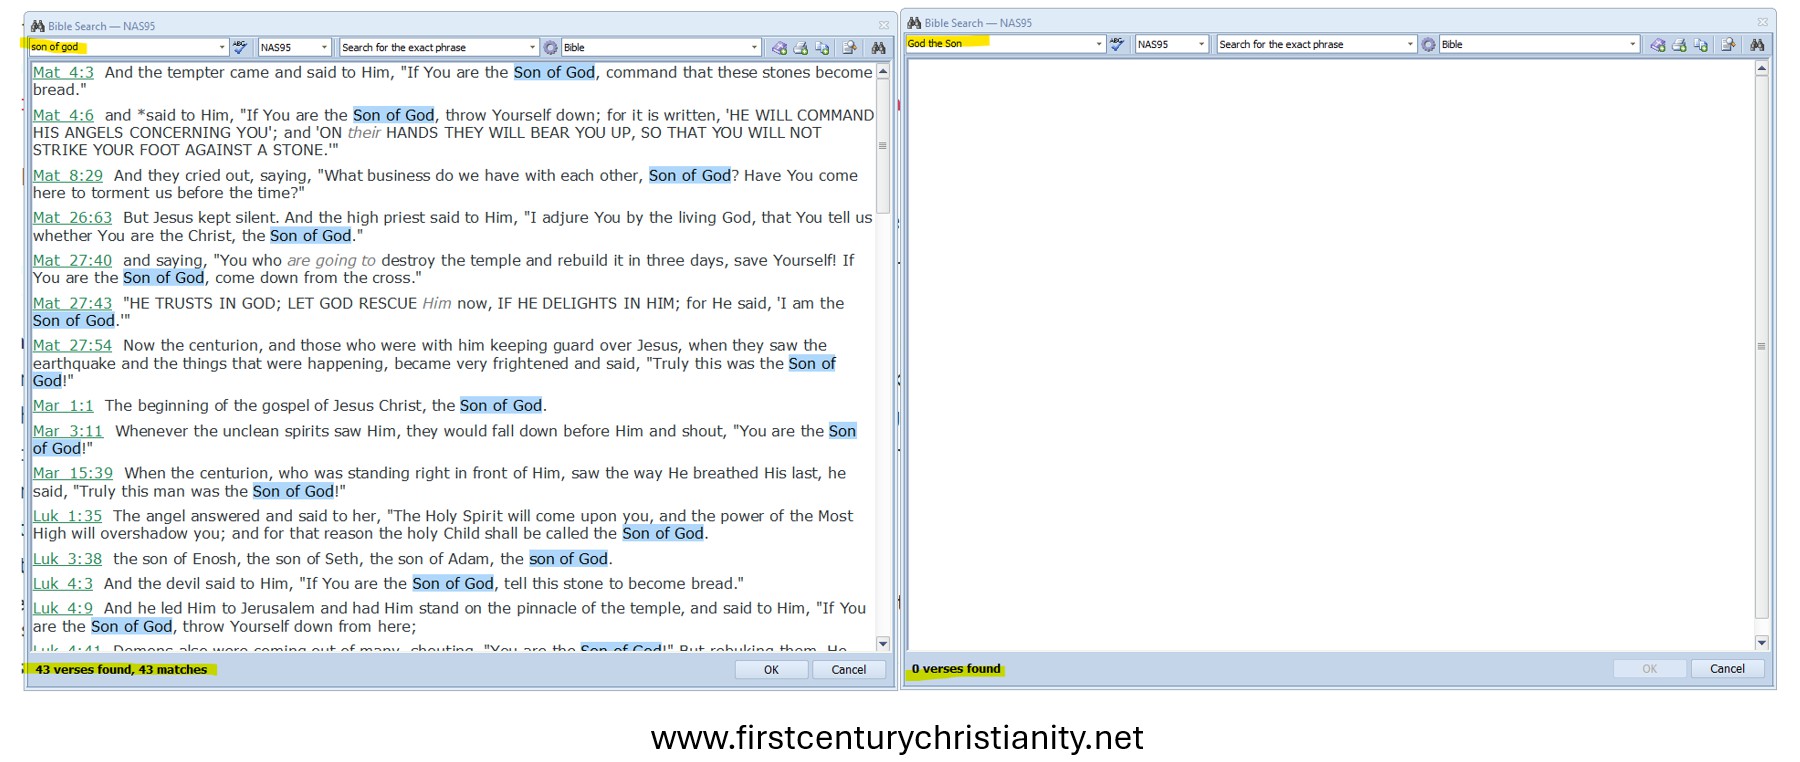Open Bible range dropdown in left window
This screenshot has width=1800, height=762.
754,48
